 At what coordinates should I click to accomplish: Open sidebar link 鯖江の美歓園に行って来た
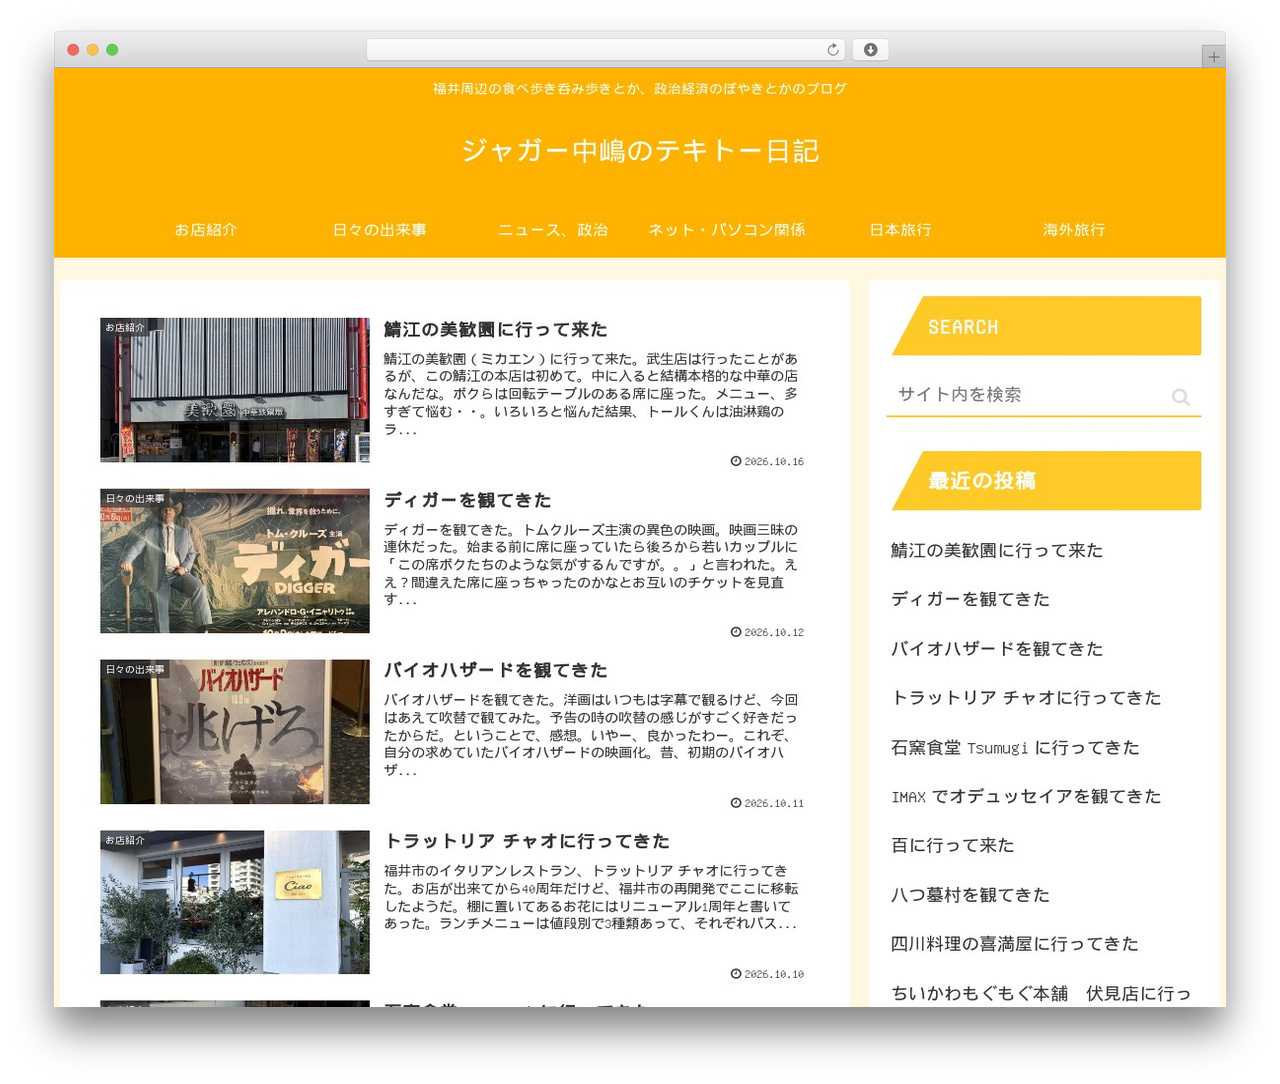click(997, 550)
